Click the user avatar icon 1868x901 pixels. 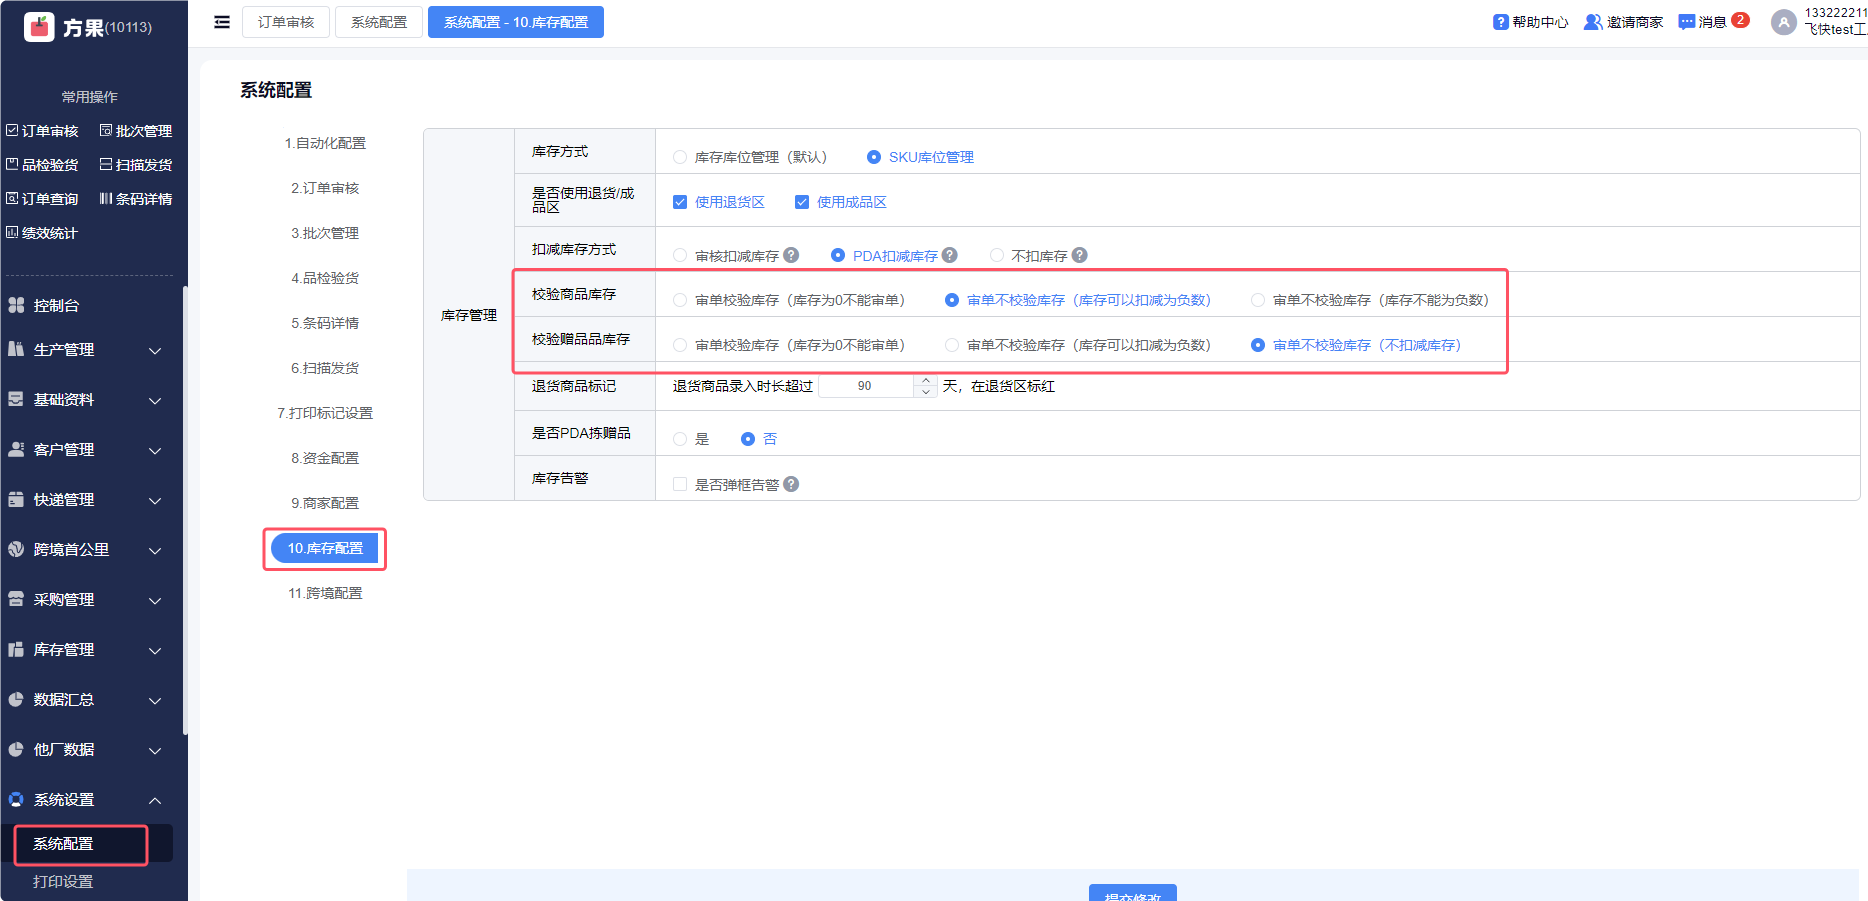[1783, 22]
